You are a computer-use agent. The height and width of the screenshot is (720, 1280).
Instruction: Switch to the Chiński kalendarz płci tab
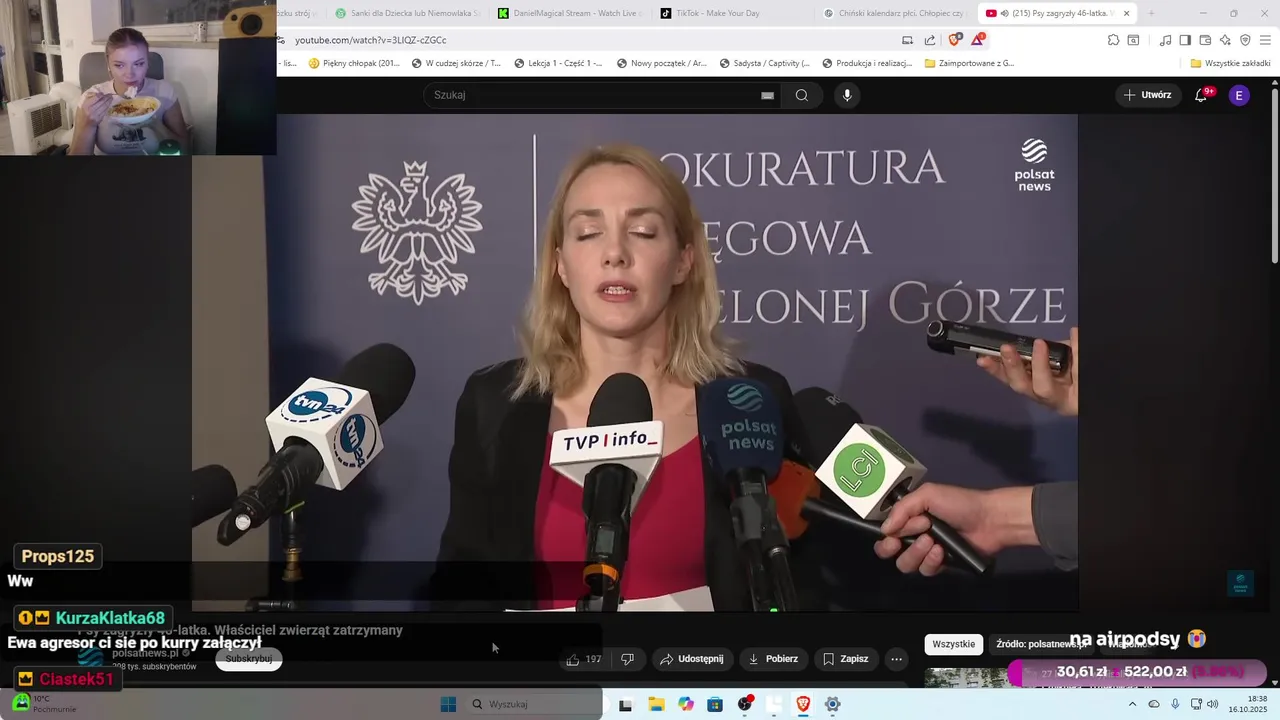click(894, 13)
